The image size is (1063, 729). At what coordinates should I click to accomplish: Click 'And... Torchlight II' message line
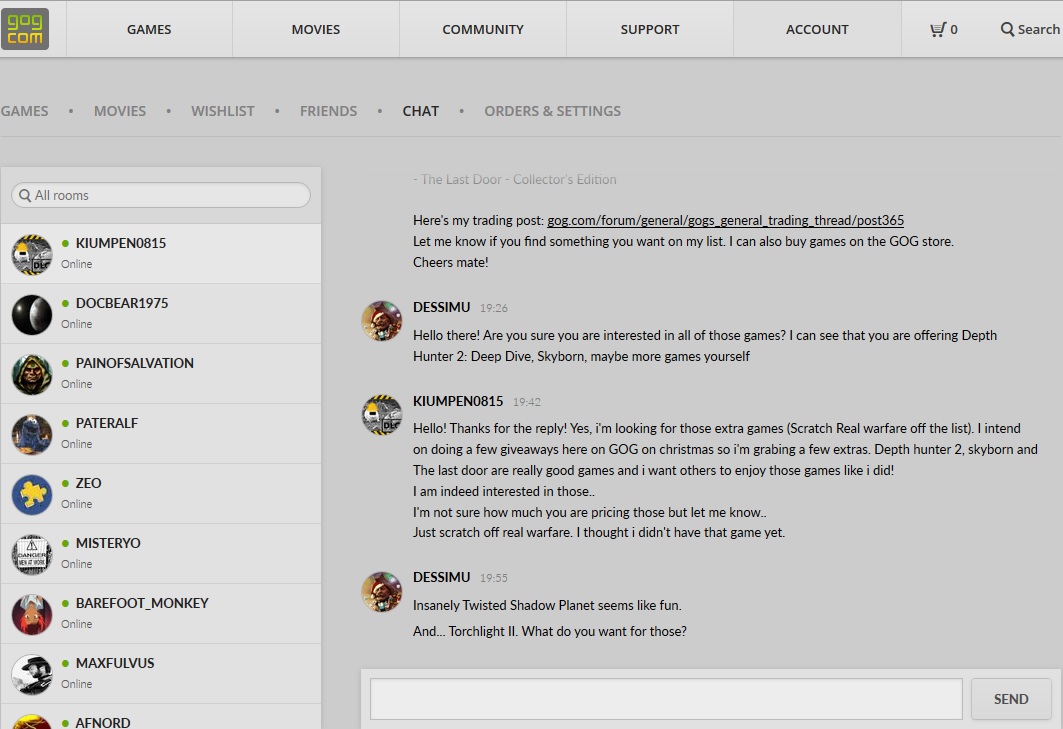tap(550, 631)
